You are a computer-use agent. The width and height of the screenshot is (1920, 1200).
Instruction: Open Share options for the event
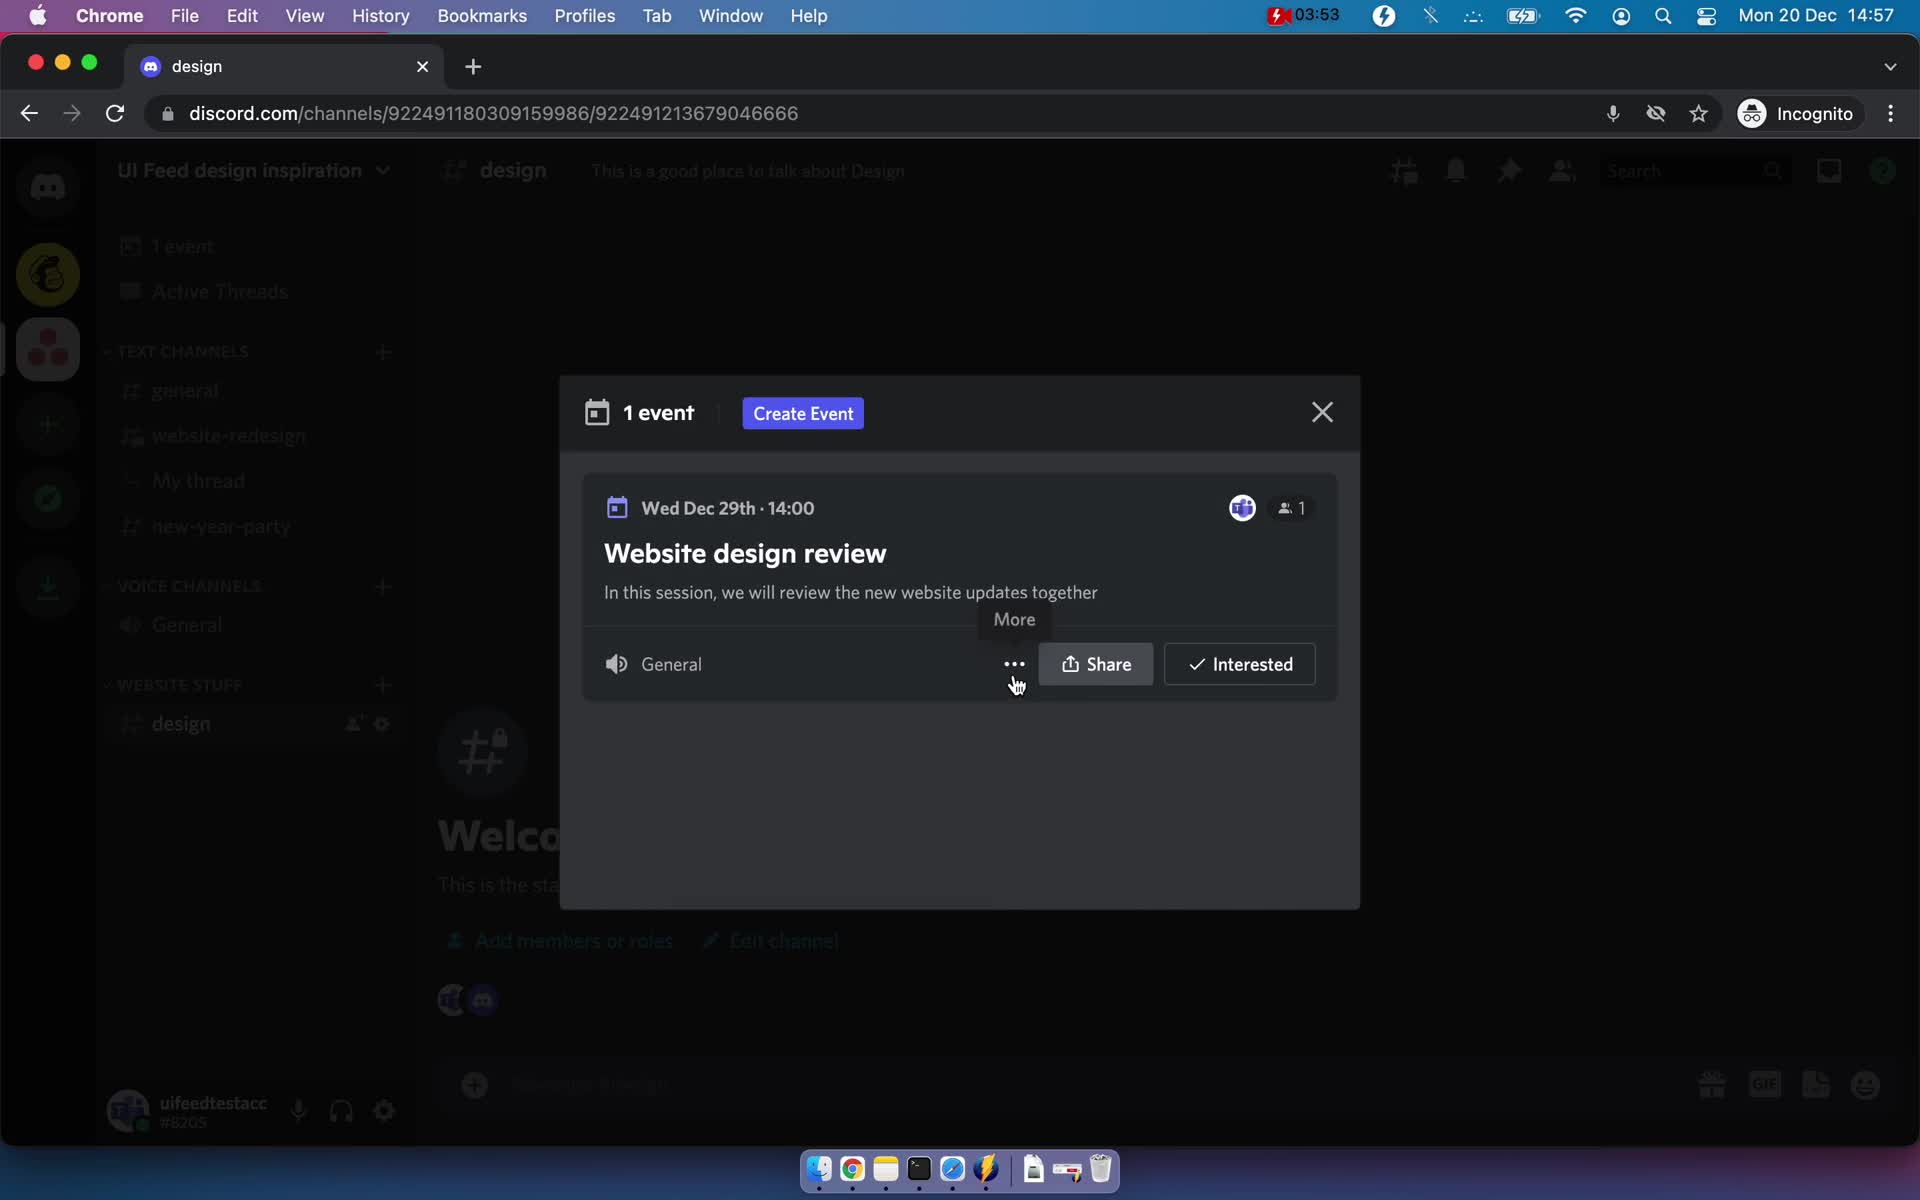[x=1096, y=664]
